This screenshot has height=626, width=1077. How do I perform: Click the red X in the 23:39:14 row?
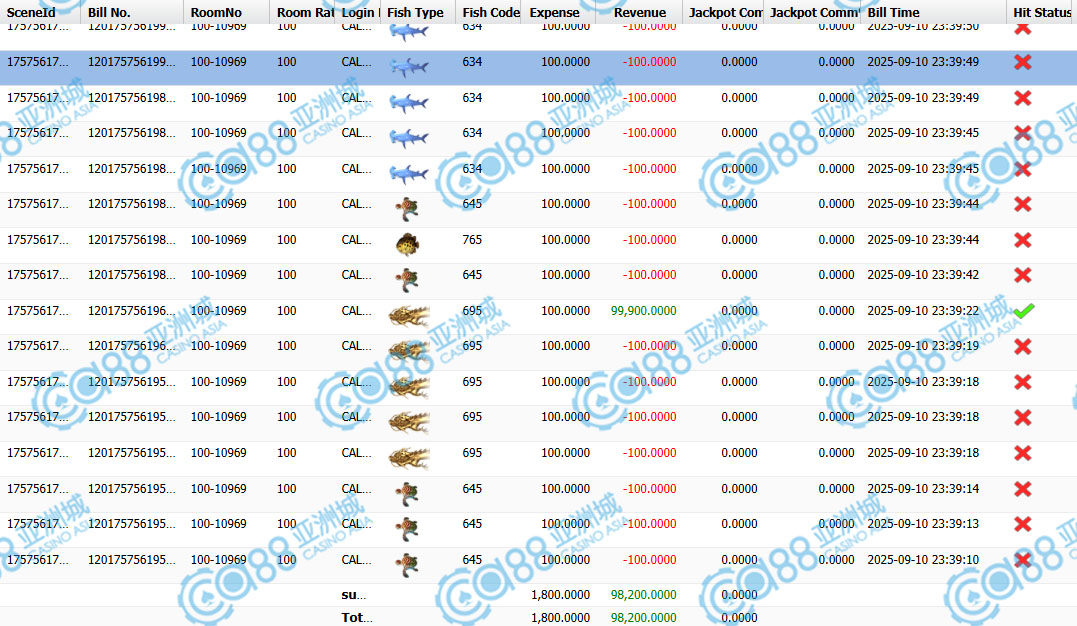(1022, 489)
